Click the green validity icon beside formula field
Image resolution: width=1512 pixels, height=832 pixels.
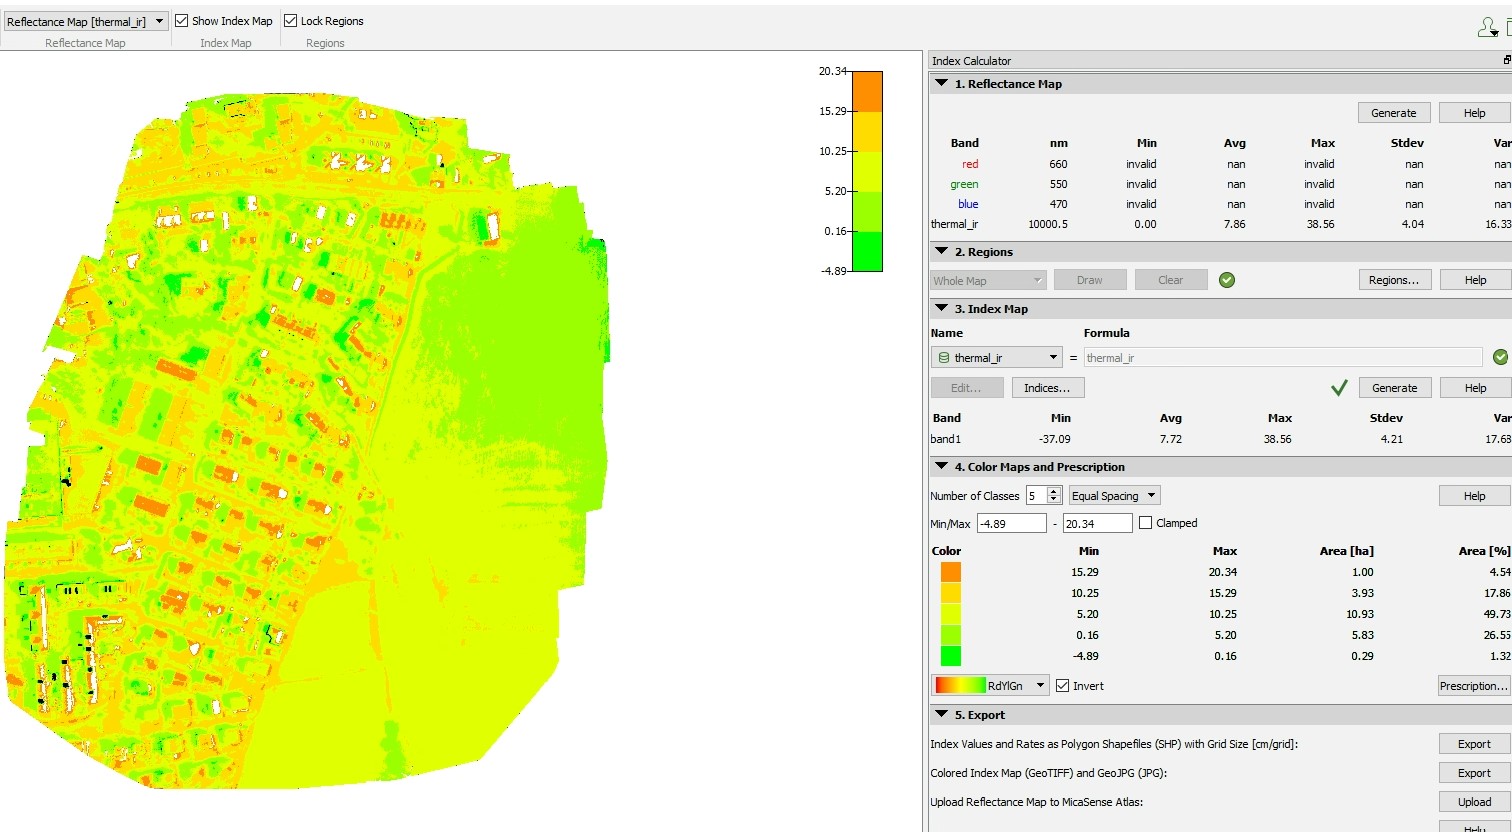coord(1499,357)
